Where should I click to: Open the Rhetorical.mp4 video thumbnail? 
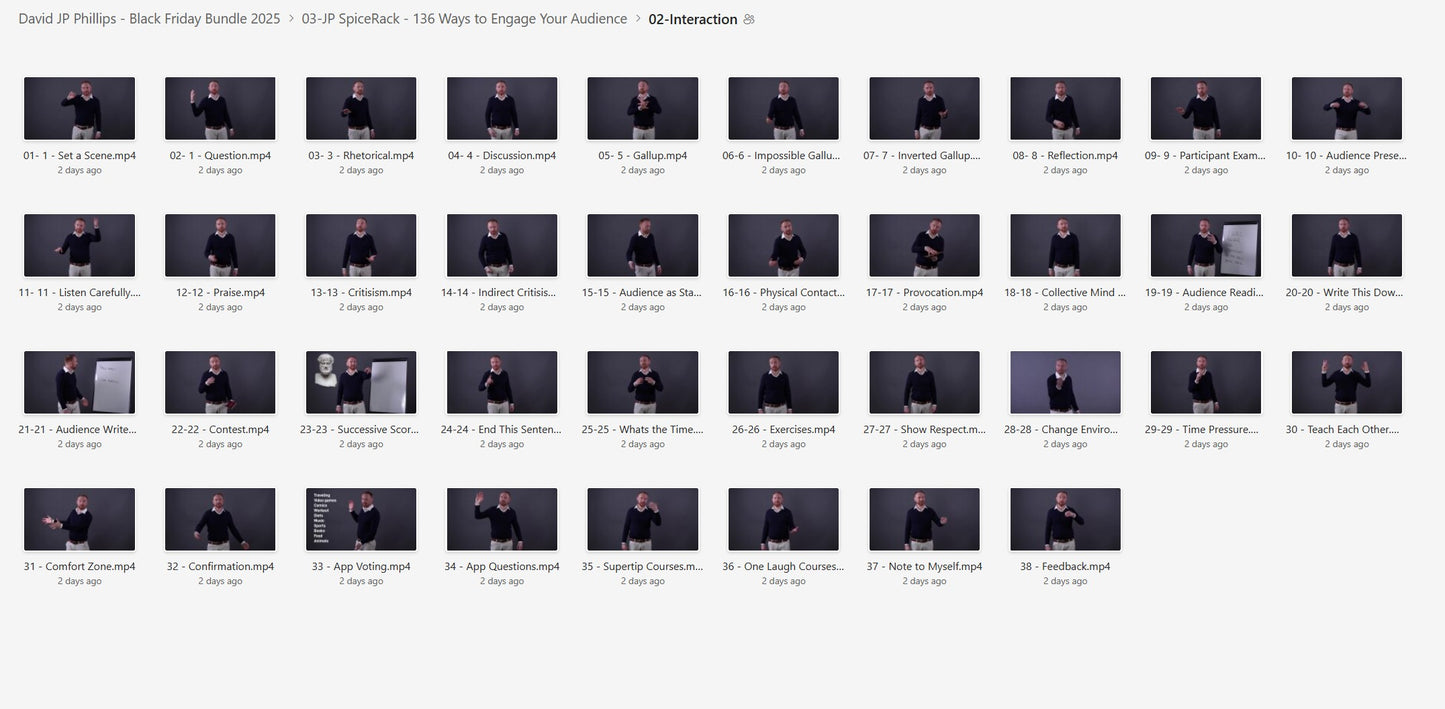pos(361,108)
